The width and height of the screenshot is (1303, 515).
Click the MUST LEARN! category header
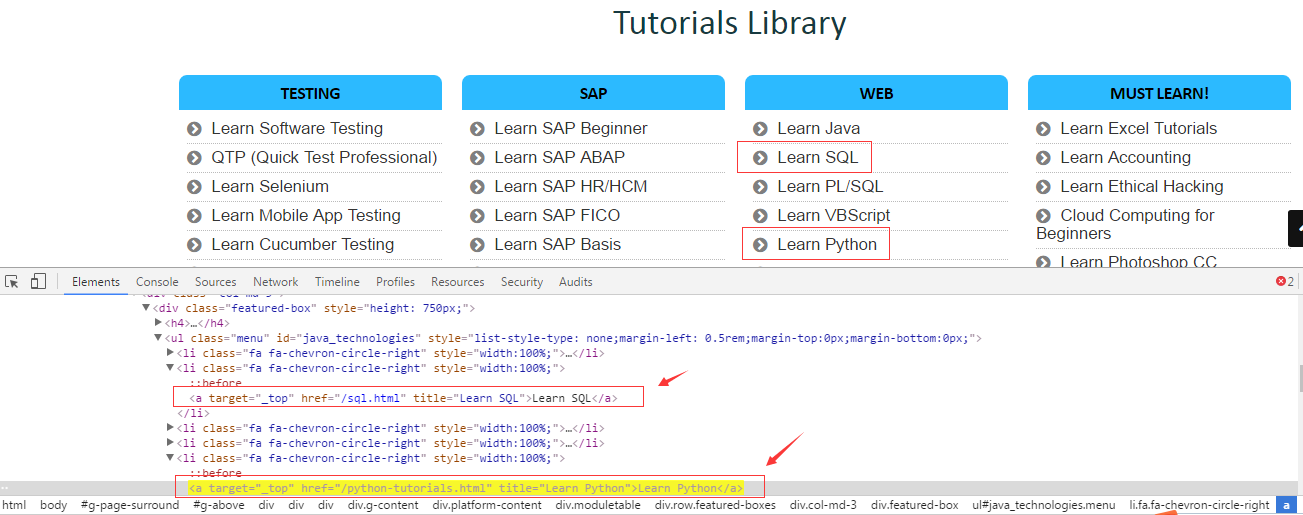pos(1159,93)
